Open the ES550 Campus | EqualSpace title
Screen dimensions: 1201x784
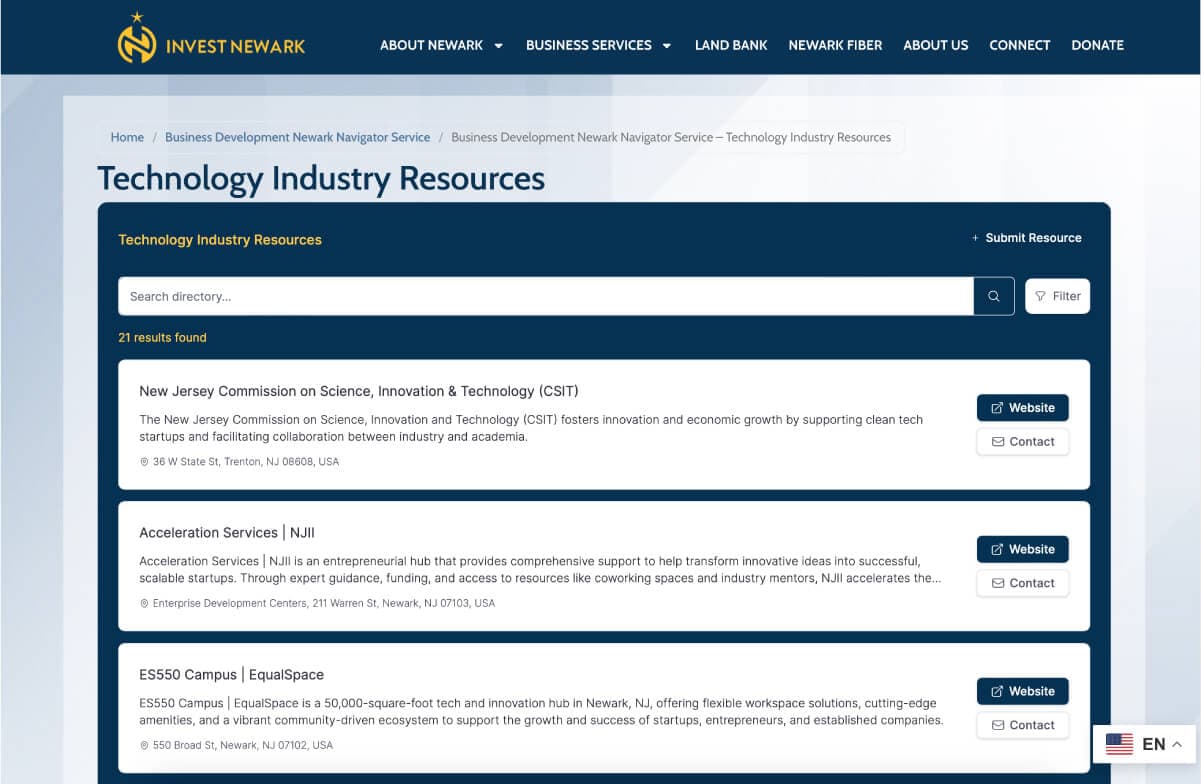(x=232, y=675)
